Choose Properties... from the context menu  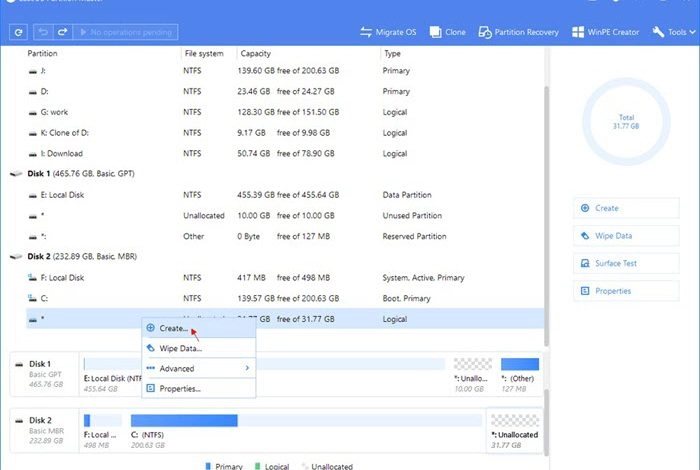[199, 388]
